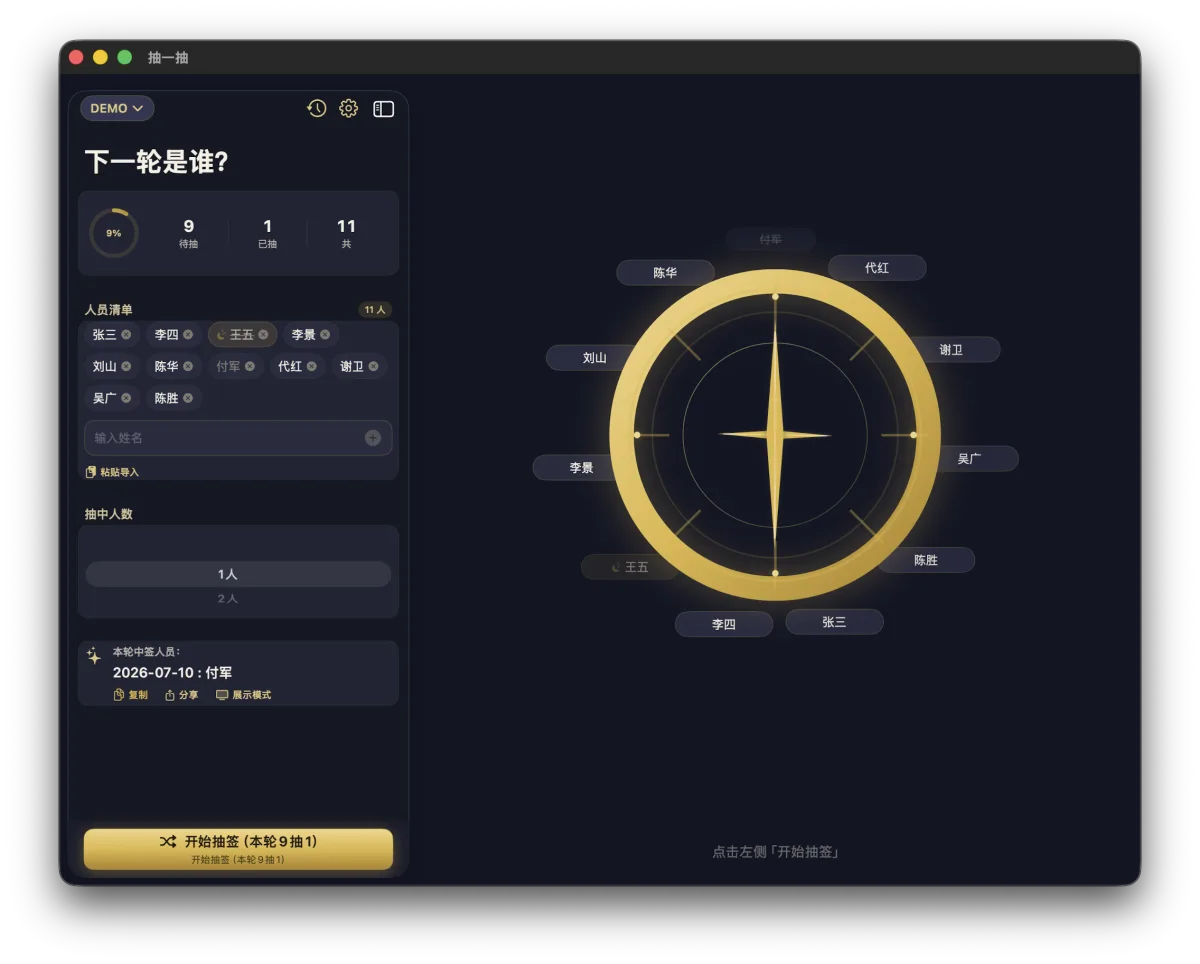Click the 王五 label on the wheel
Image resolution: width=1200 pixels, height=964 pixels.
(630, 567)
